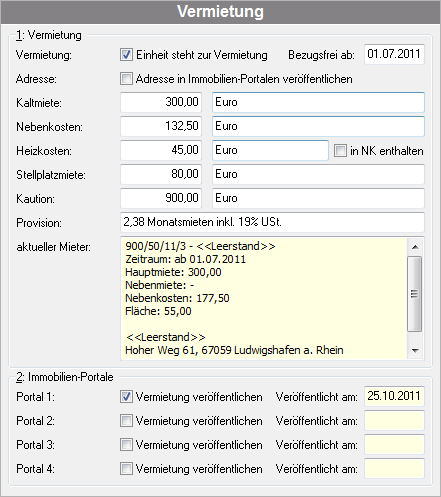
Task: Click scroll-up arrow in aktueller Mieter box
Action: 415,247
